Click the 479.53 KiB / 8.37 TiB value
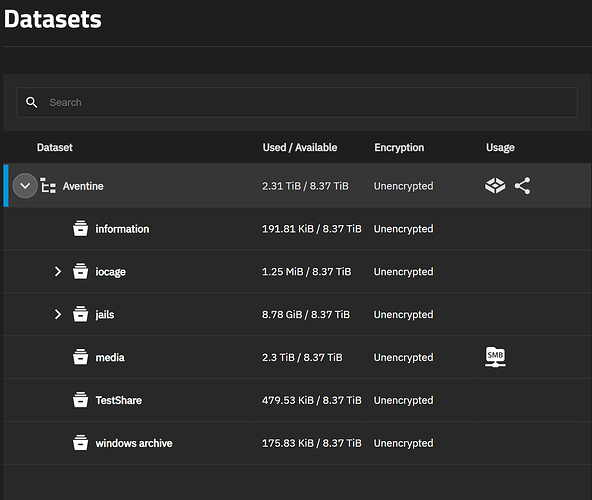 tap(312, 400)
